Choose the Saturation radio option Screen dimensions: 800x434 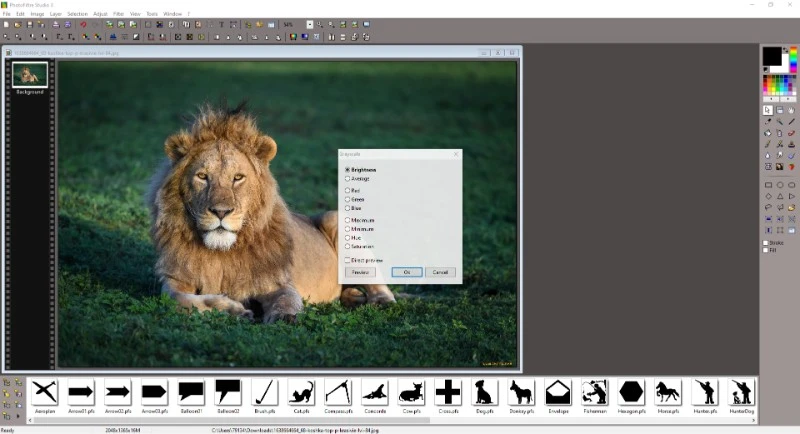347,246
